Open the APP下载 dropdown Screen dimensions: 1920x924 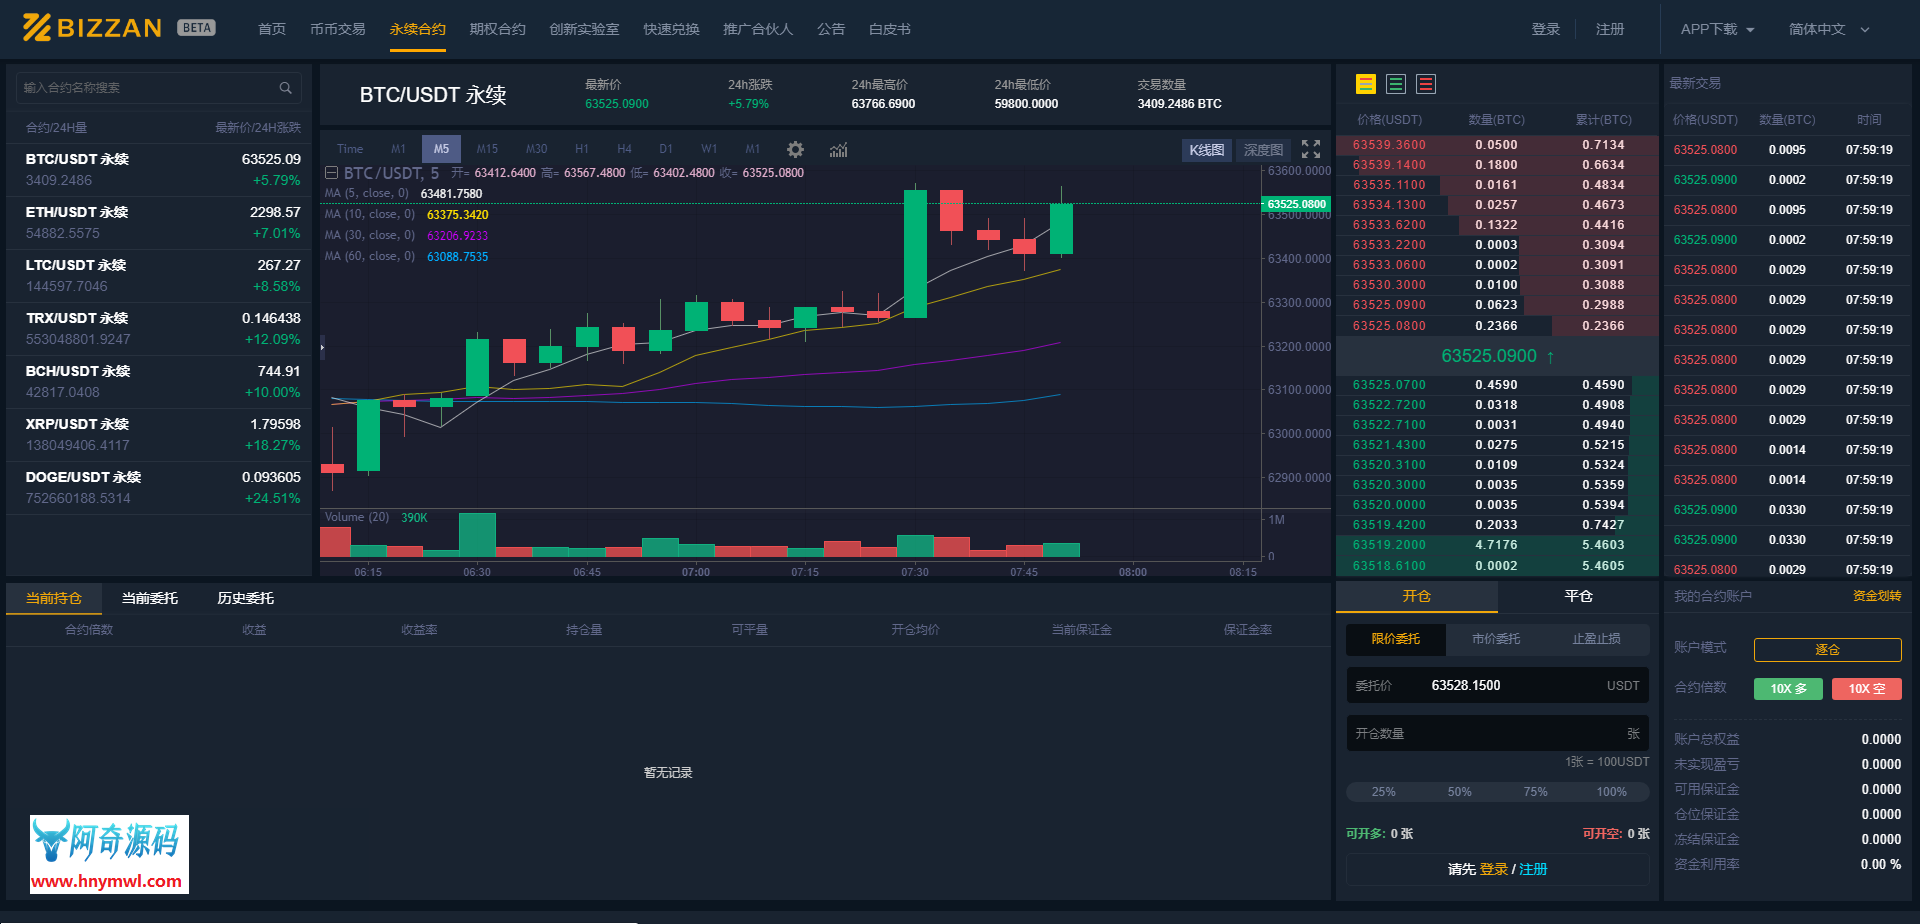[x=1717, y=30]
